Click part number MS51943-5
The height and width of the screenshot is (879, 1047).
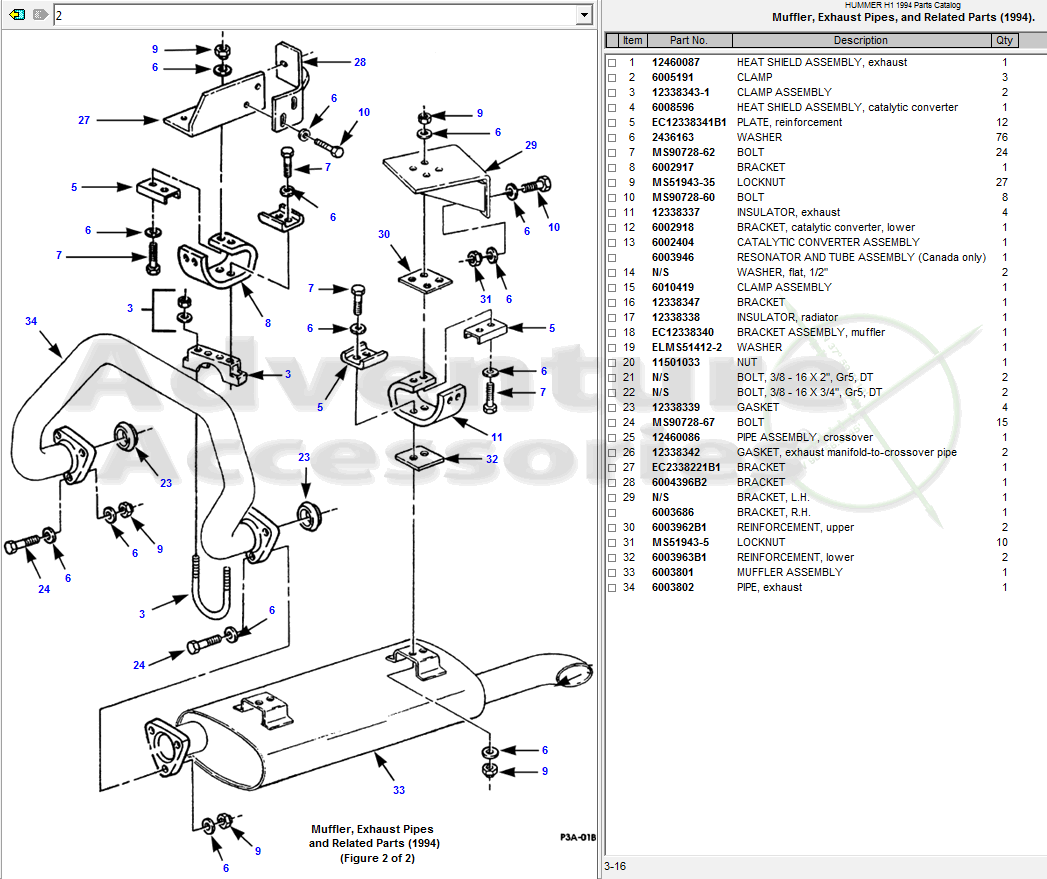click(680, 542)
